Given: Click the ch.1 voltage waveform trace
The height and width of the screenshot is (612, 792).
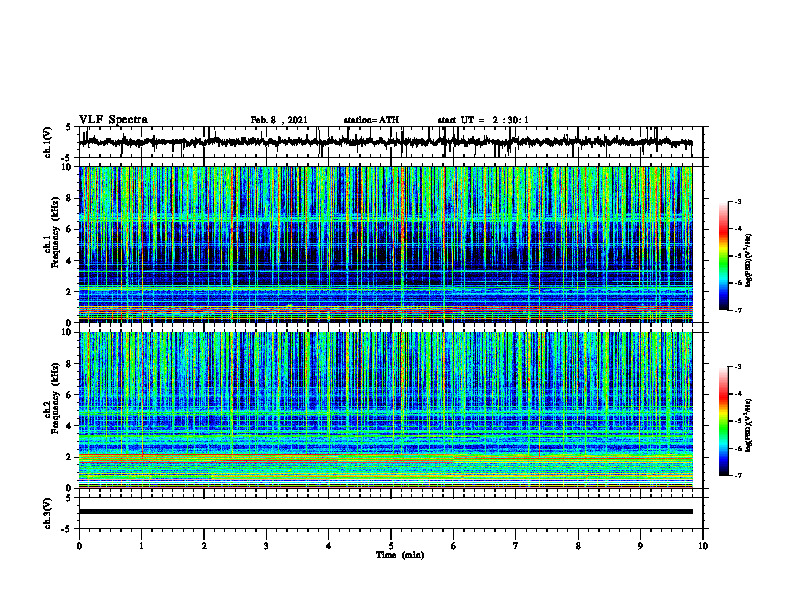Looking at the screenshot, I should coord(385,142).
